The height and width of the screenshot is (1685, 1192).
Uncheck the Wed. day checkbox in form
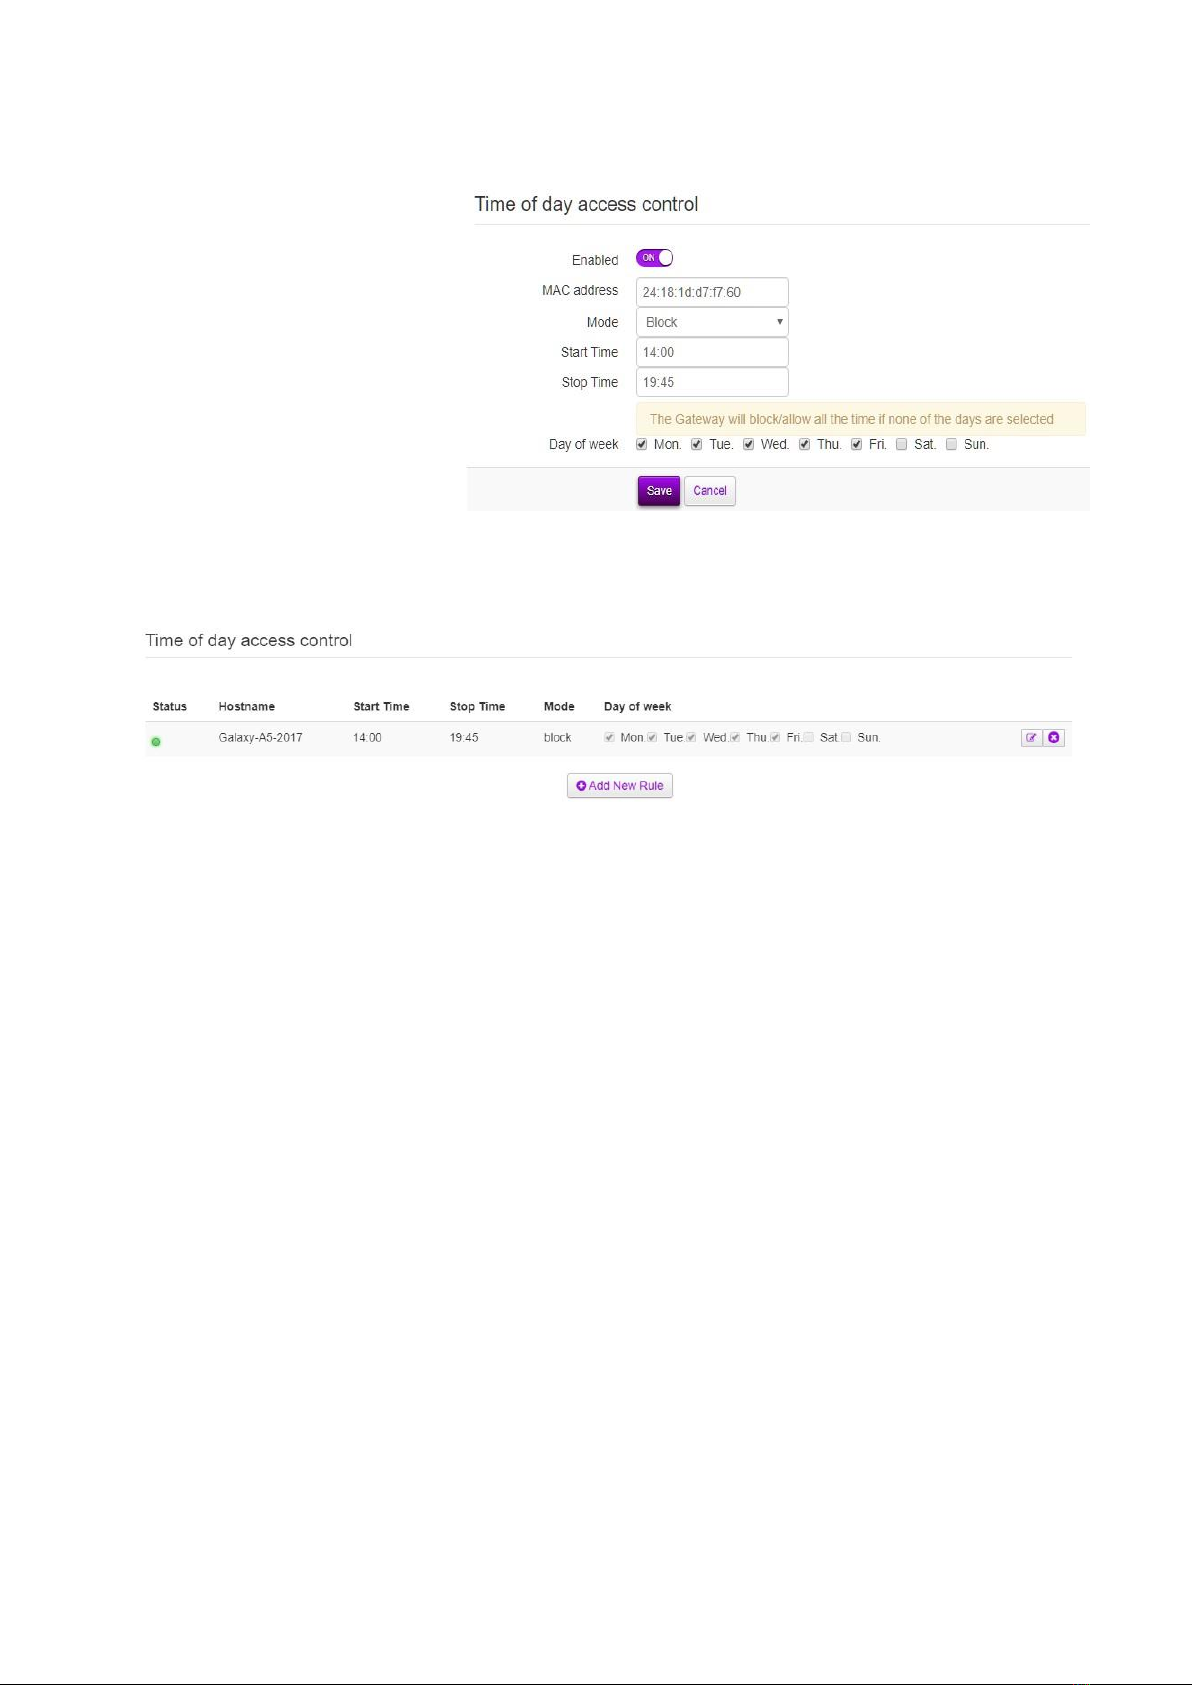click(748, 445)
